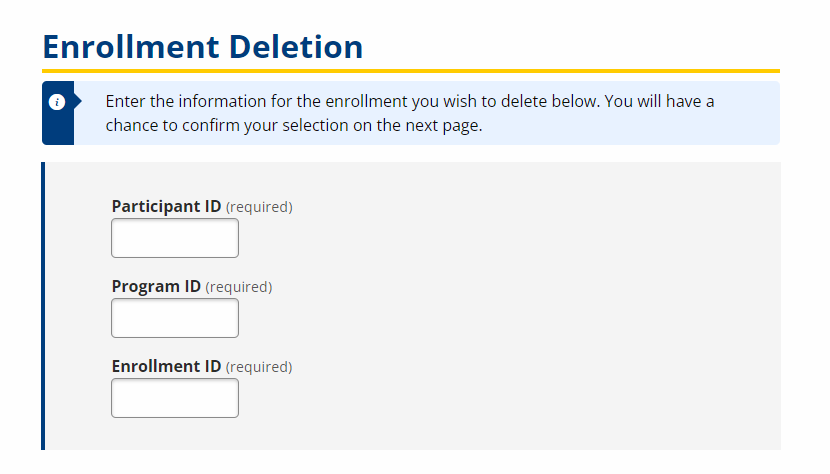Click the (required) note beside Program ID

click(x=239, y=288)
